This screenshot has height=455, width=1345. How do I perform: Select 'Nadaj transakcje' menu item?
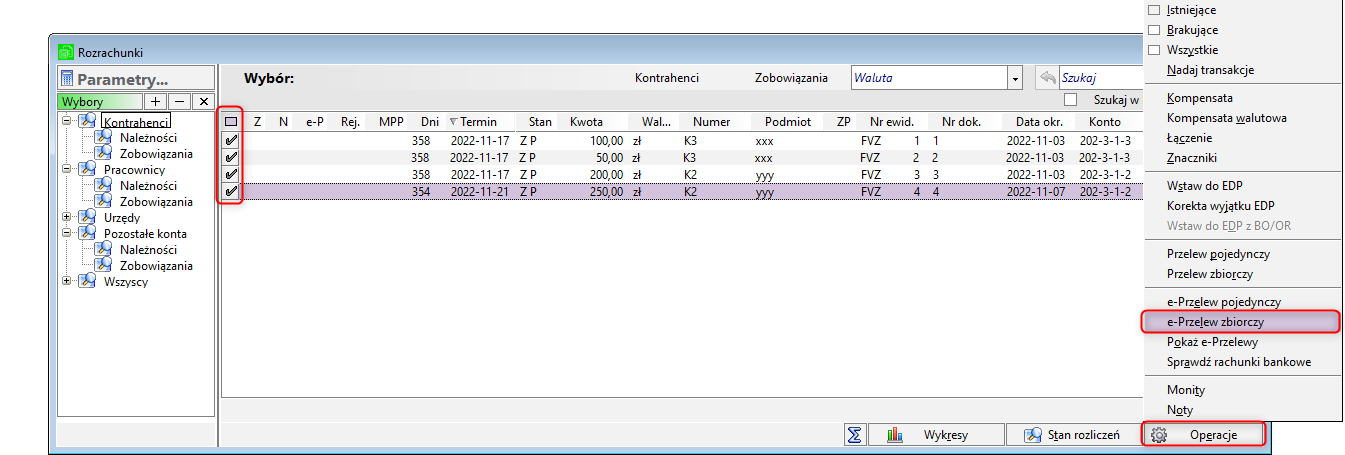[1240, 70]
